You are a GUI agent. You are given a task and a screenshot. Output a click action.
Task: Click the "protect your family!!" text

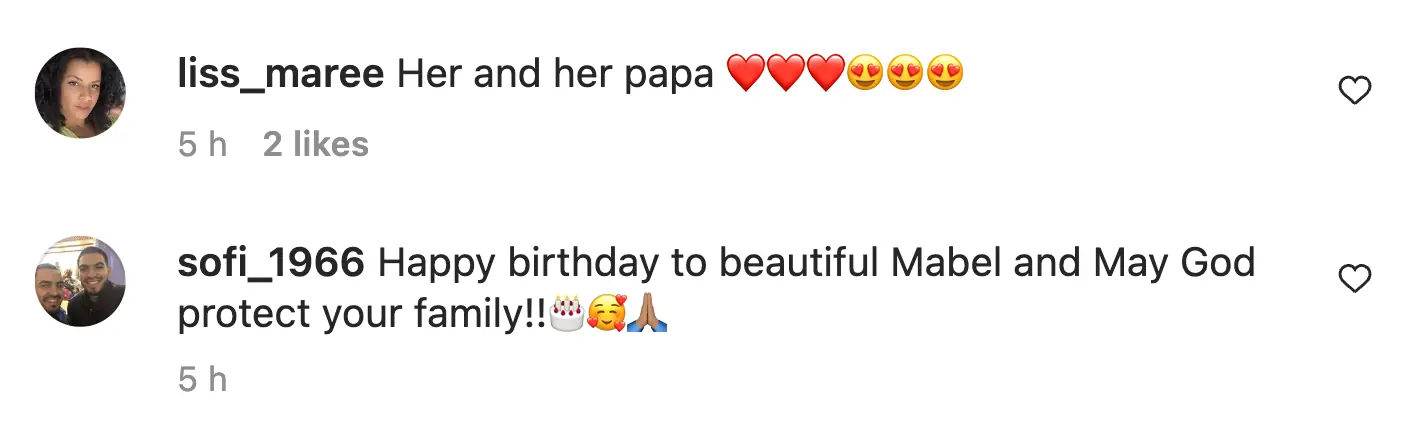(x=362, y=315)
